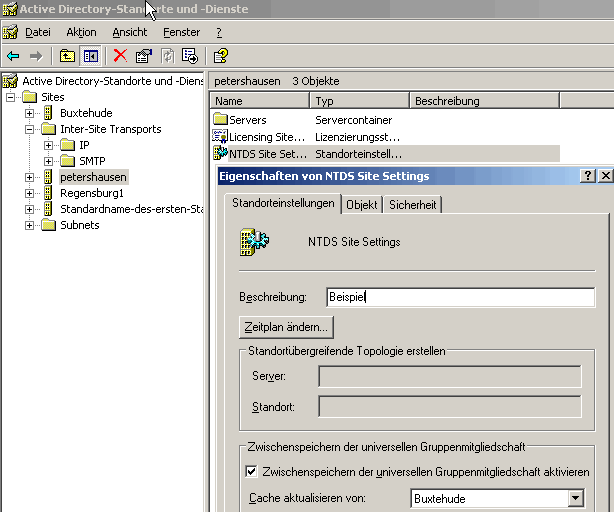
Task: Select the Regensburg1 label in the tree
Action: [92, 193]
